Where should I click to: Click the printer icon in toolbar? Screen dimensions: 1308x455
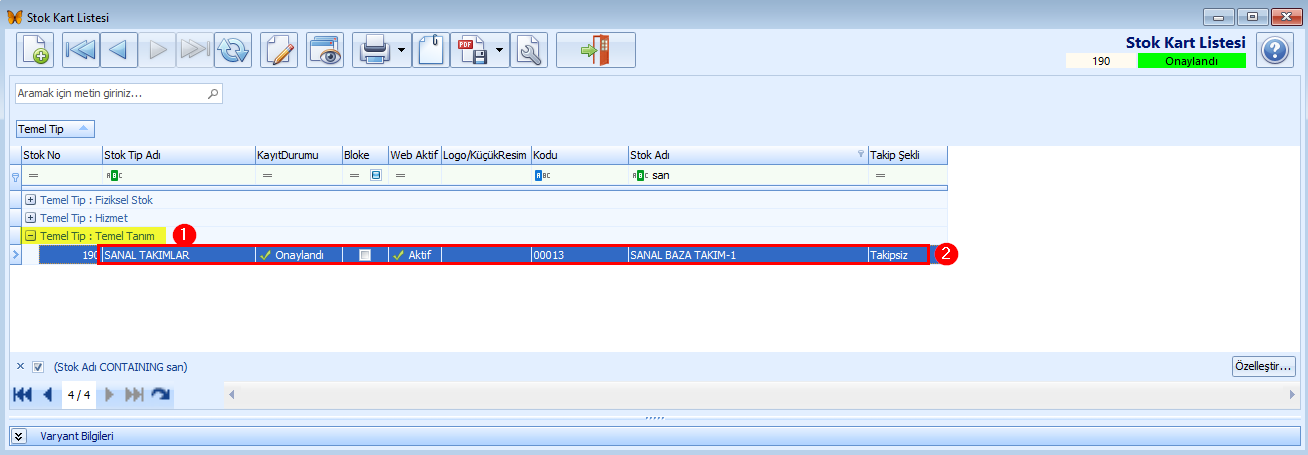pos(373,50)
